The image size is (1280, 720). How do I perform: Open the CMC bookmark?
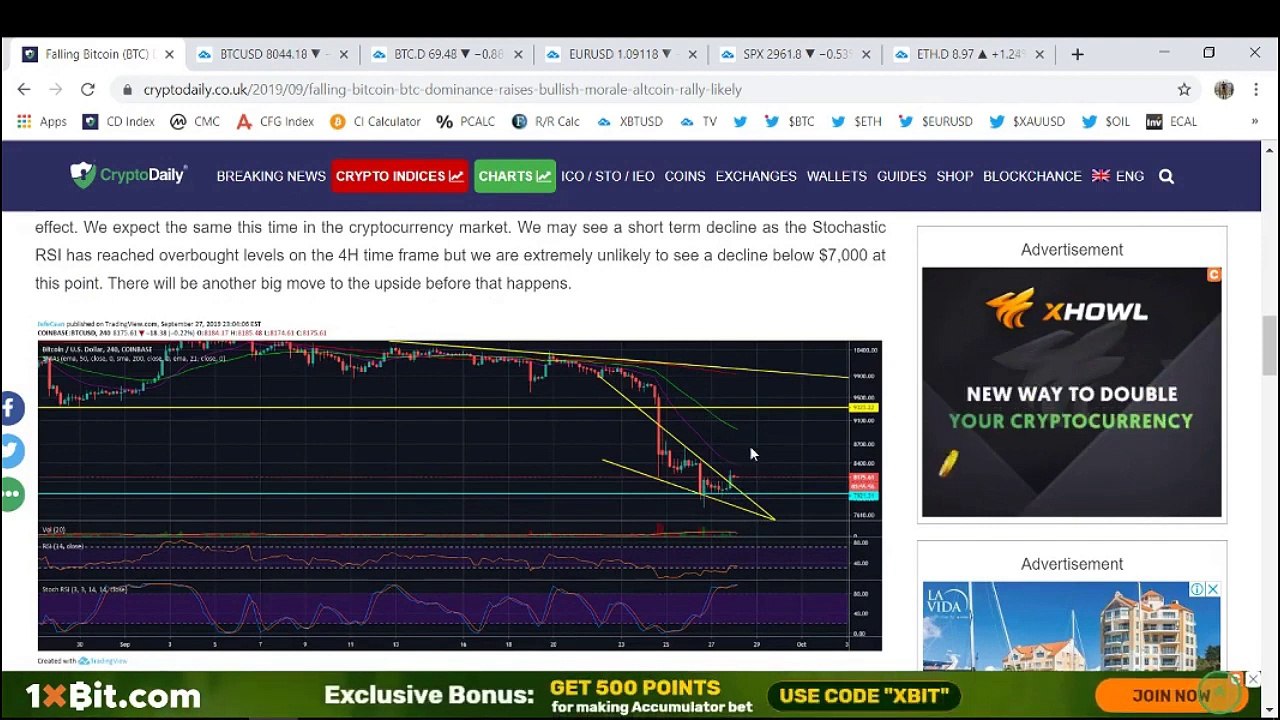pyautogui.click(x=195, y=122)
